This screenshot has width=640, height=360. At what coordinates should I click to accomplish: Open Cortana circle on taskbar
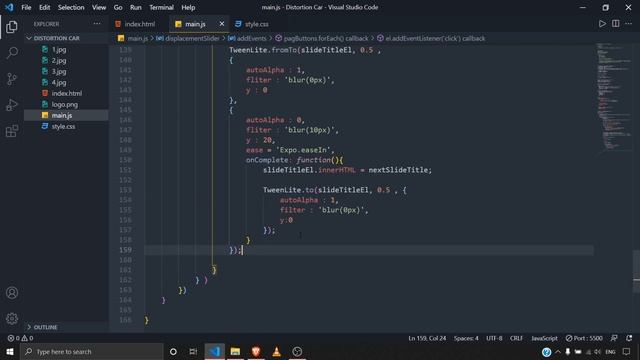[173, 351]
